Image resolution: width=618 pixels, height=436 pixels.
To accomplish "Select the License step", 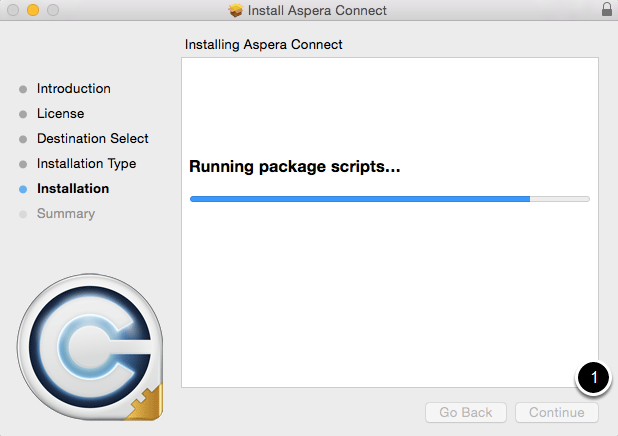I will tap(61, 114).
